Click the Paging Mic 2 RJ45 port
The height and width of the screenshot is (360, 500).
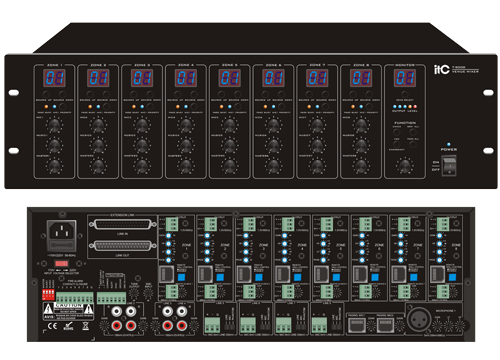pos(386,325)
